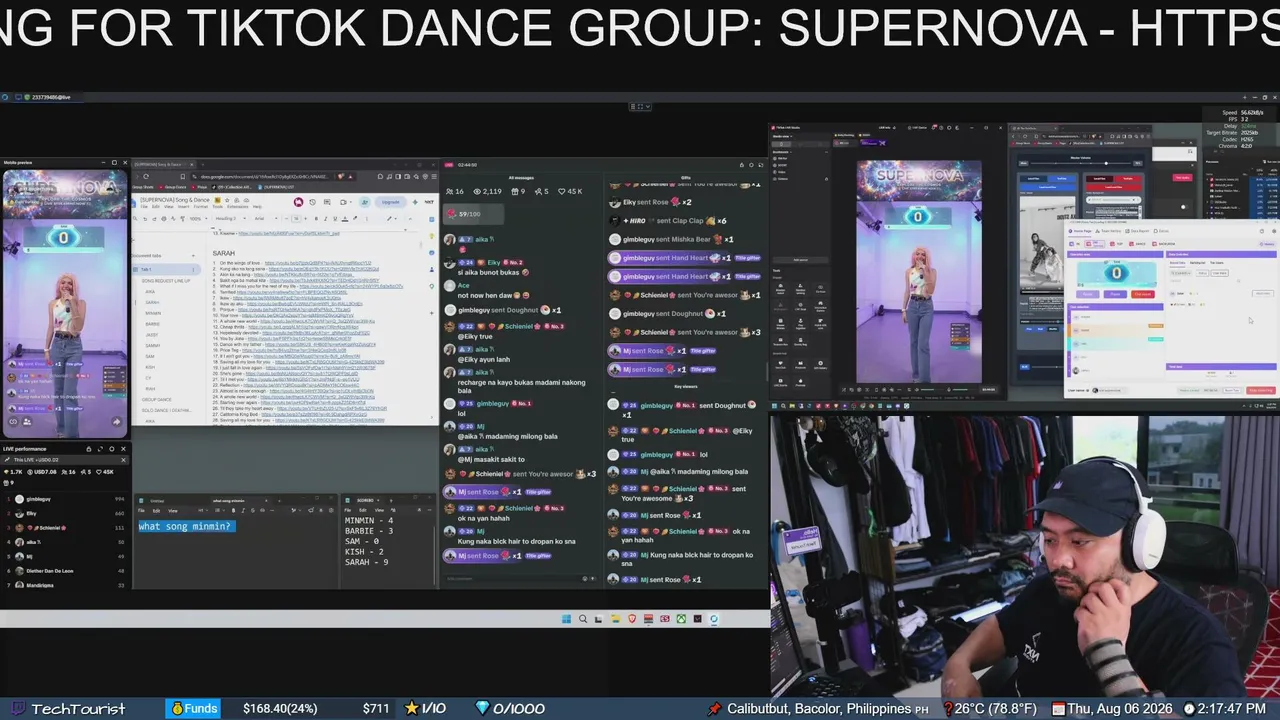This screenshot has height=720, width=1280.
Task: Reload the Google Docs browser page
Action: coord(146,177)
